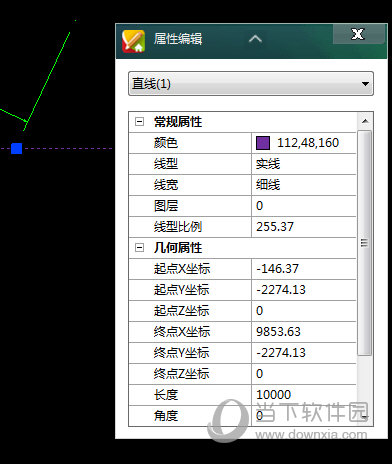
Task: Edit the 起点Z坐标 value field
Action: pyautogui.click(x=304, y=311)
